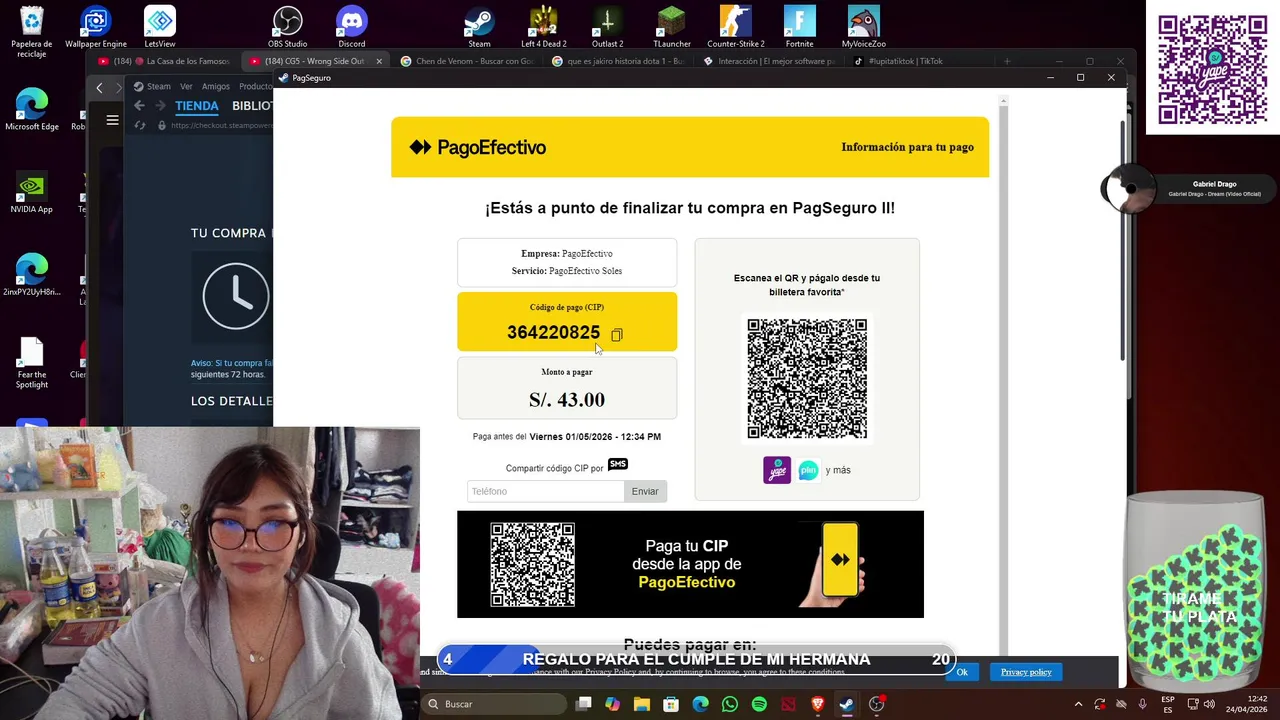The image size is (1280, 720).
Task: Open the Steam menu in Steam window
Action: [x=153, y=86]
